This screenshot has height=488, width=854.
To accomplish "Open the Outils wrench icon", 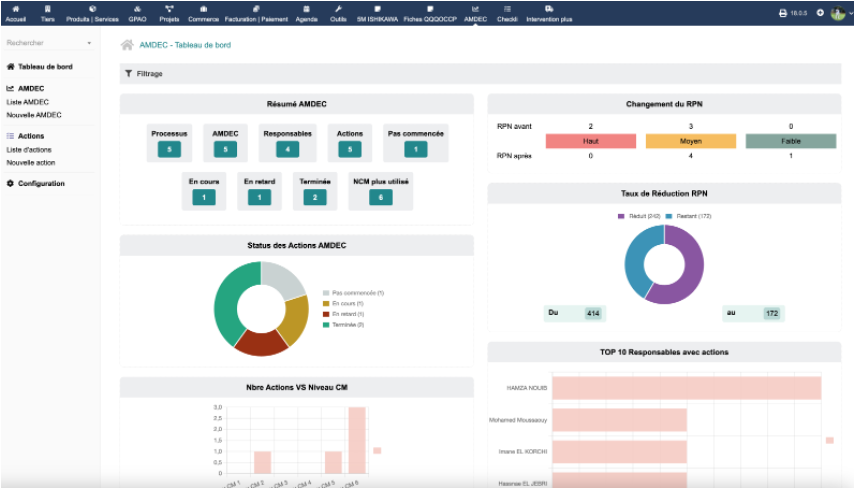I will click(x=338, y=9).
